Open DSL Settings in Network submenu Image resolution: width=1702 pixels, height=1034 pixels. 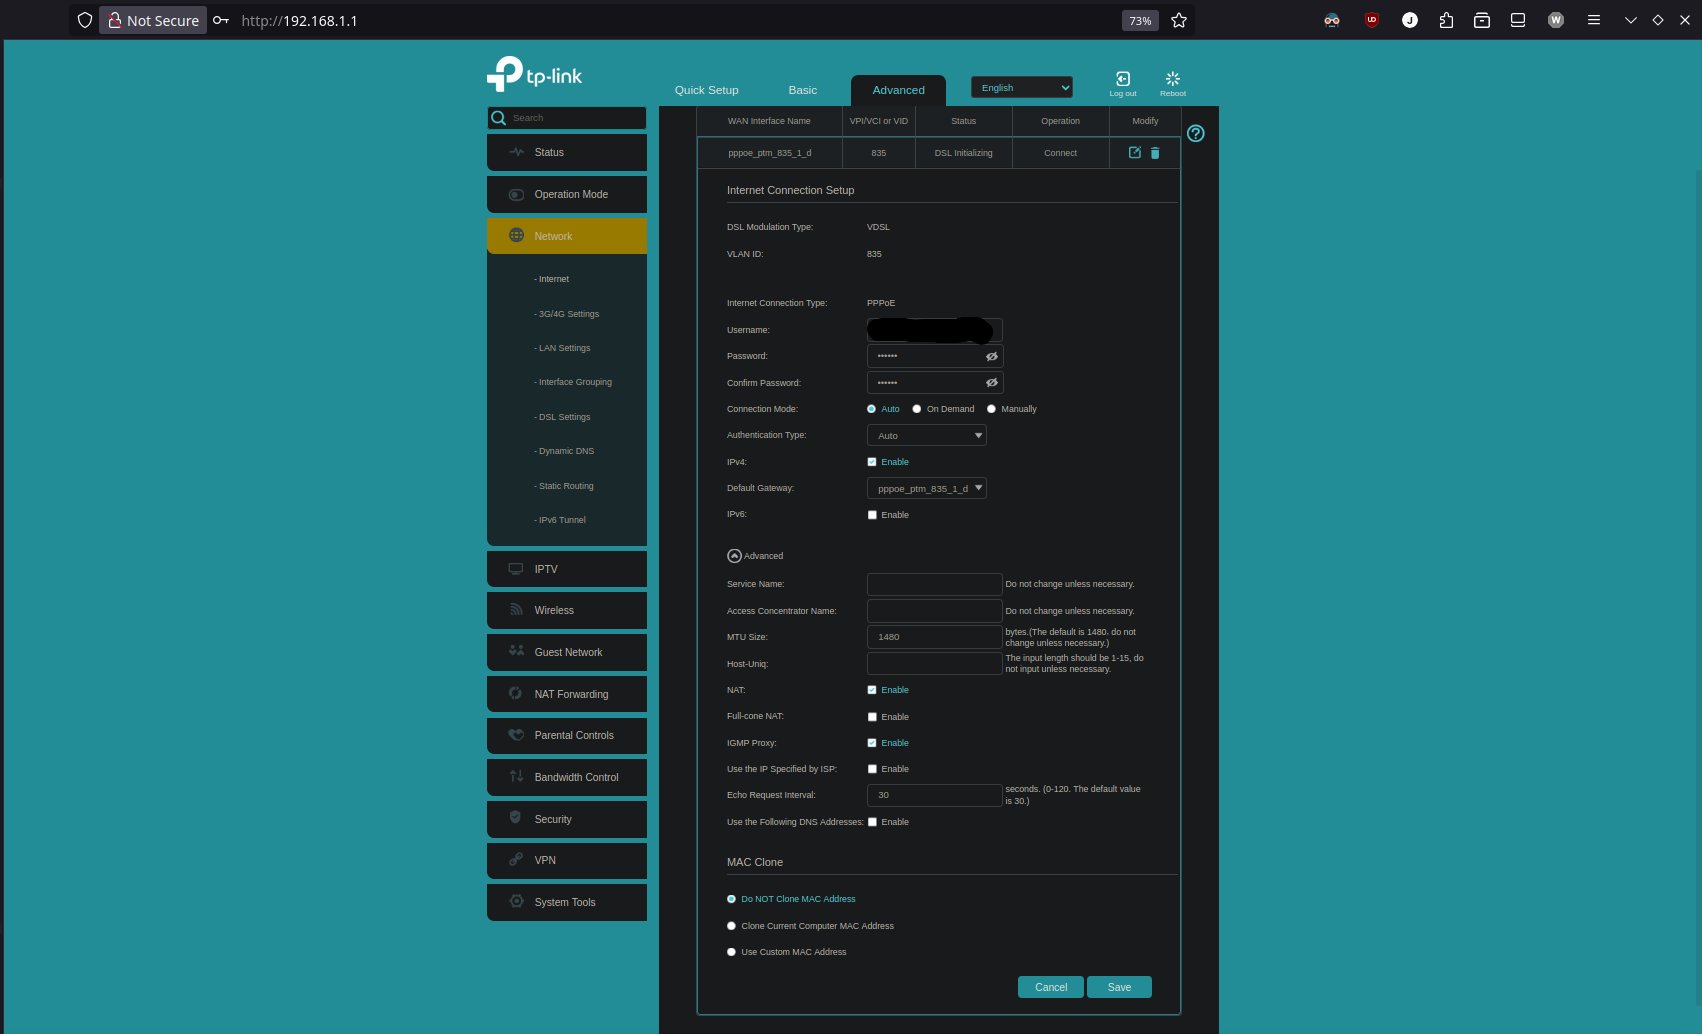564,417
